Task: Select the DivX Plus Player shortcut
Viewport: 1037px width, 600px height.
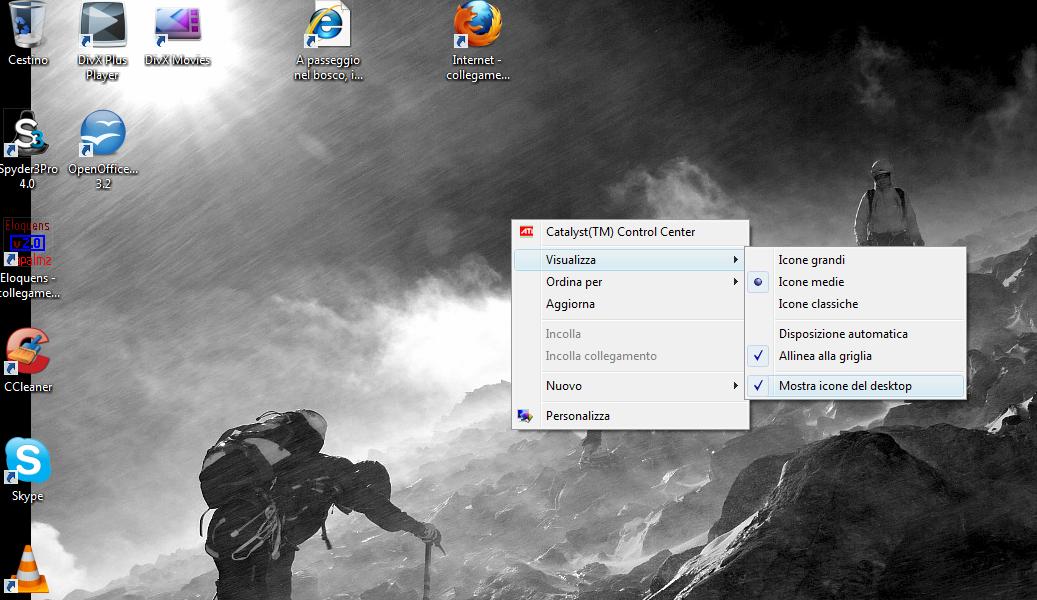Action: pos(103,27)
